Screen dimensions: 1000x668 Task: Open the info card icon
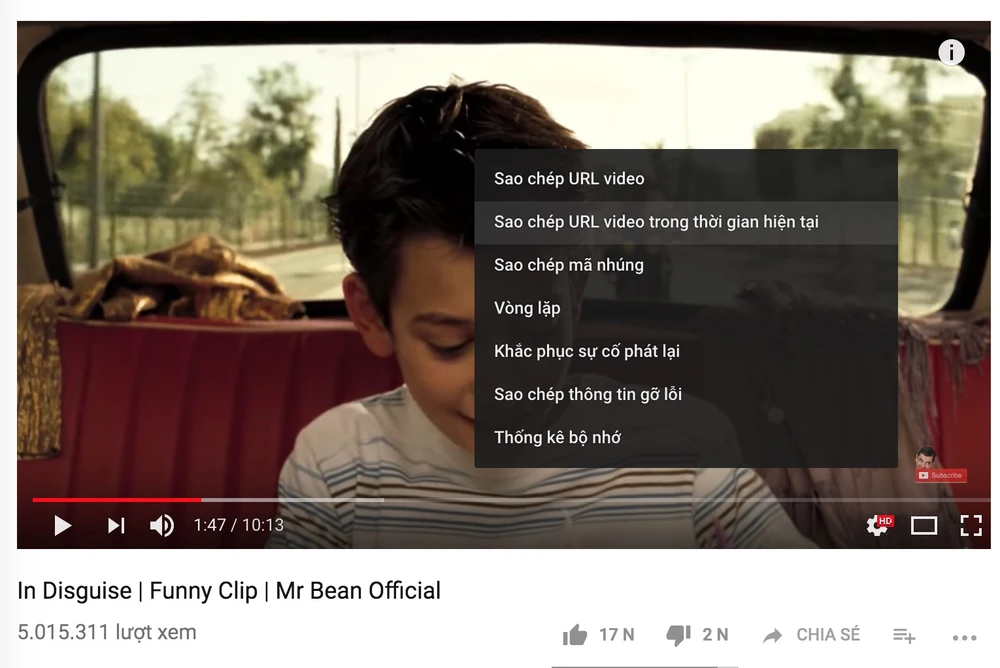951,52
